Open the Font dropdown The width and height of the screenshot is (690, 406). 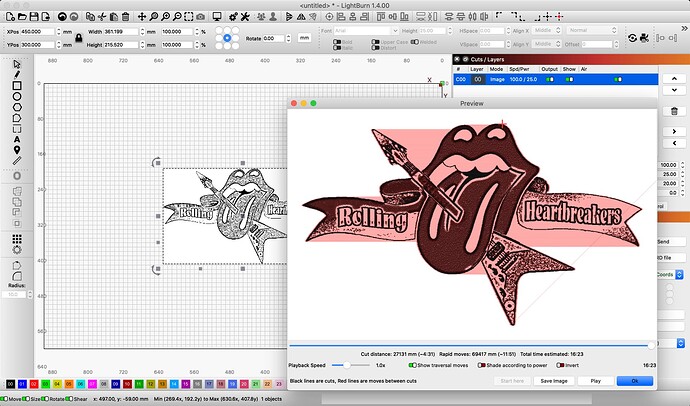(366, 31)
